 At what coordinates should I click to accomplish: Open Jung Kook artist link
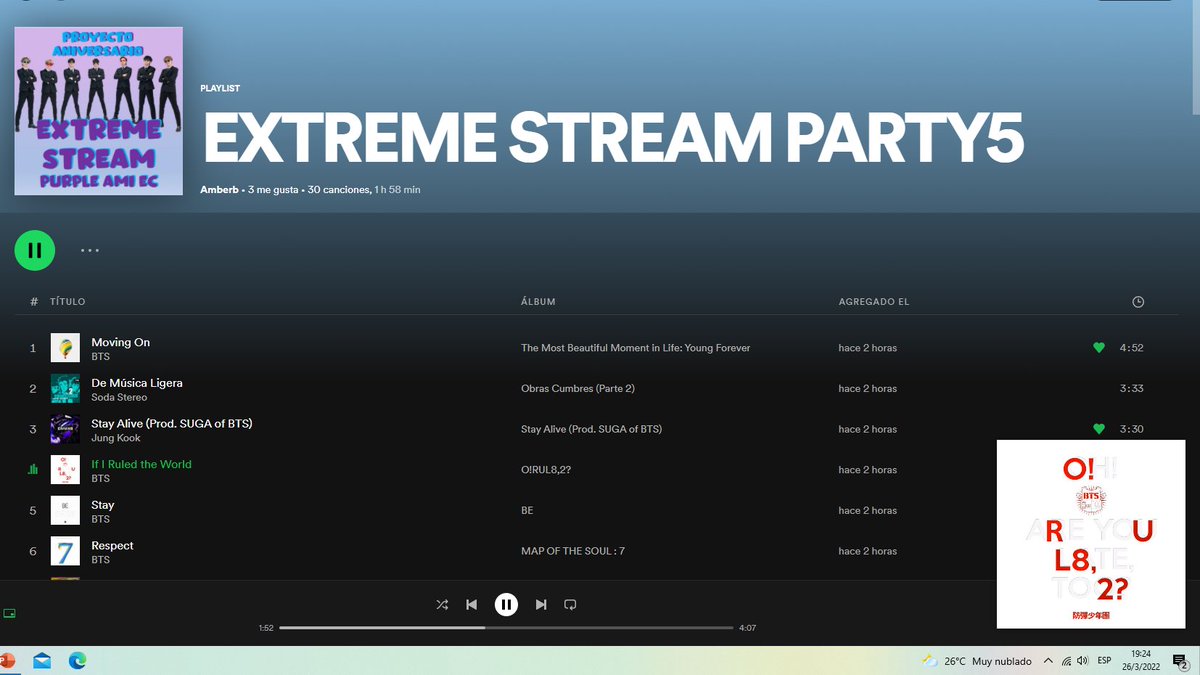coord(116,438)
